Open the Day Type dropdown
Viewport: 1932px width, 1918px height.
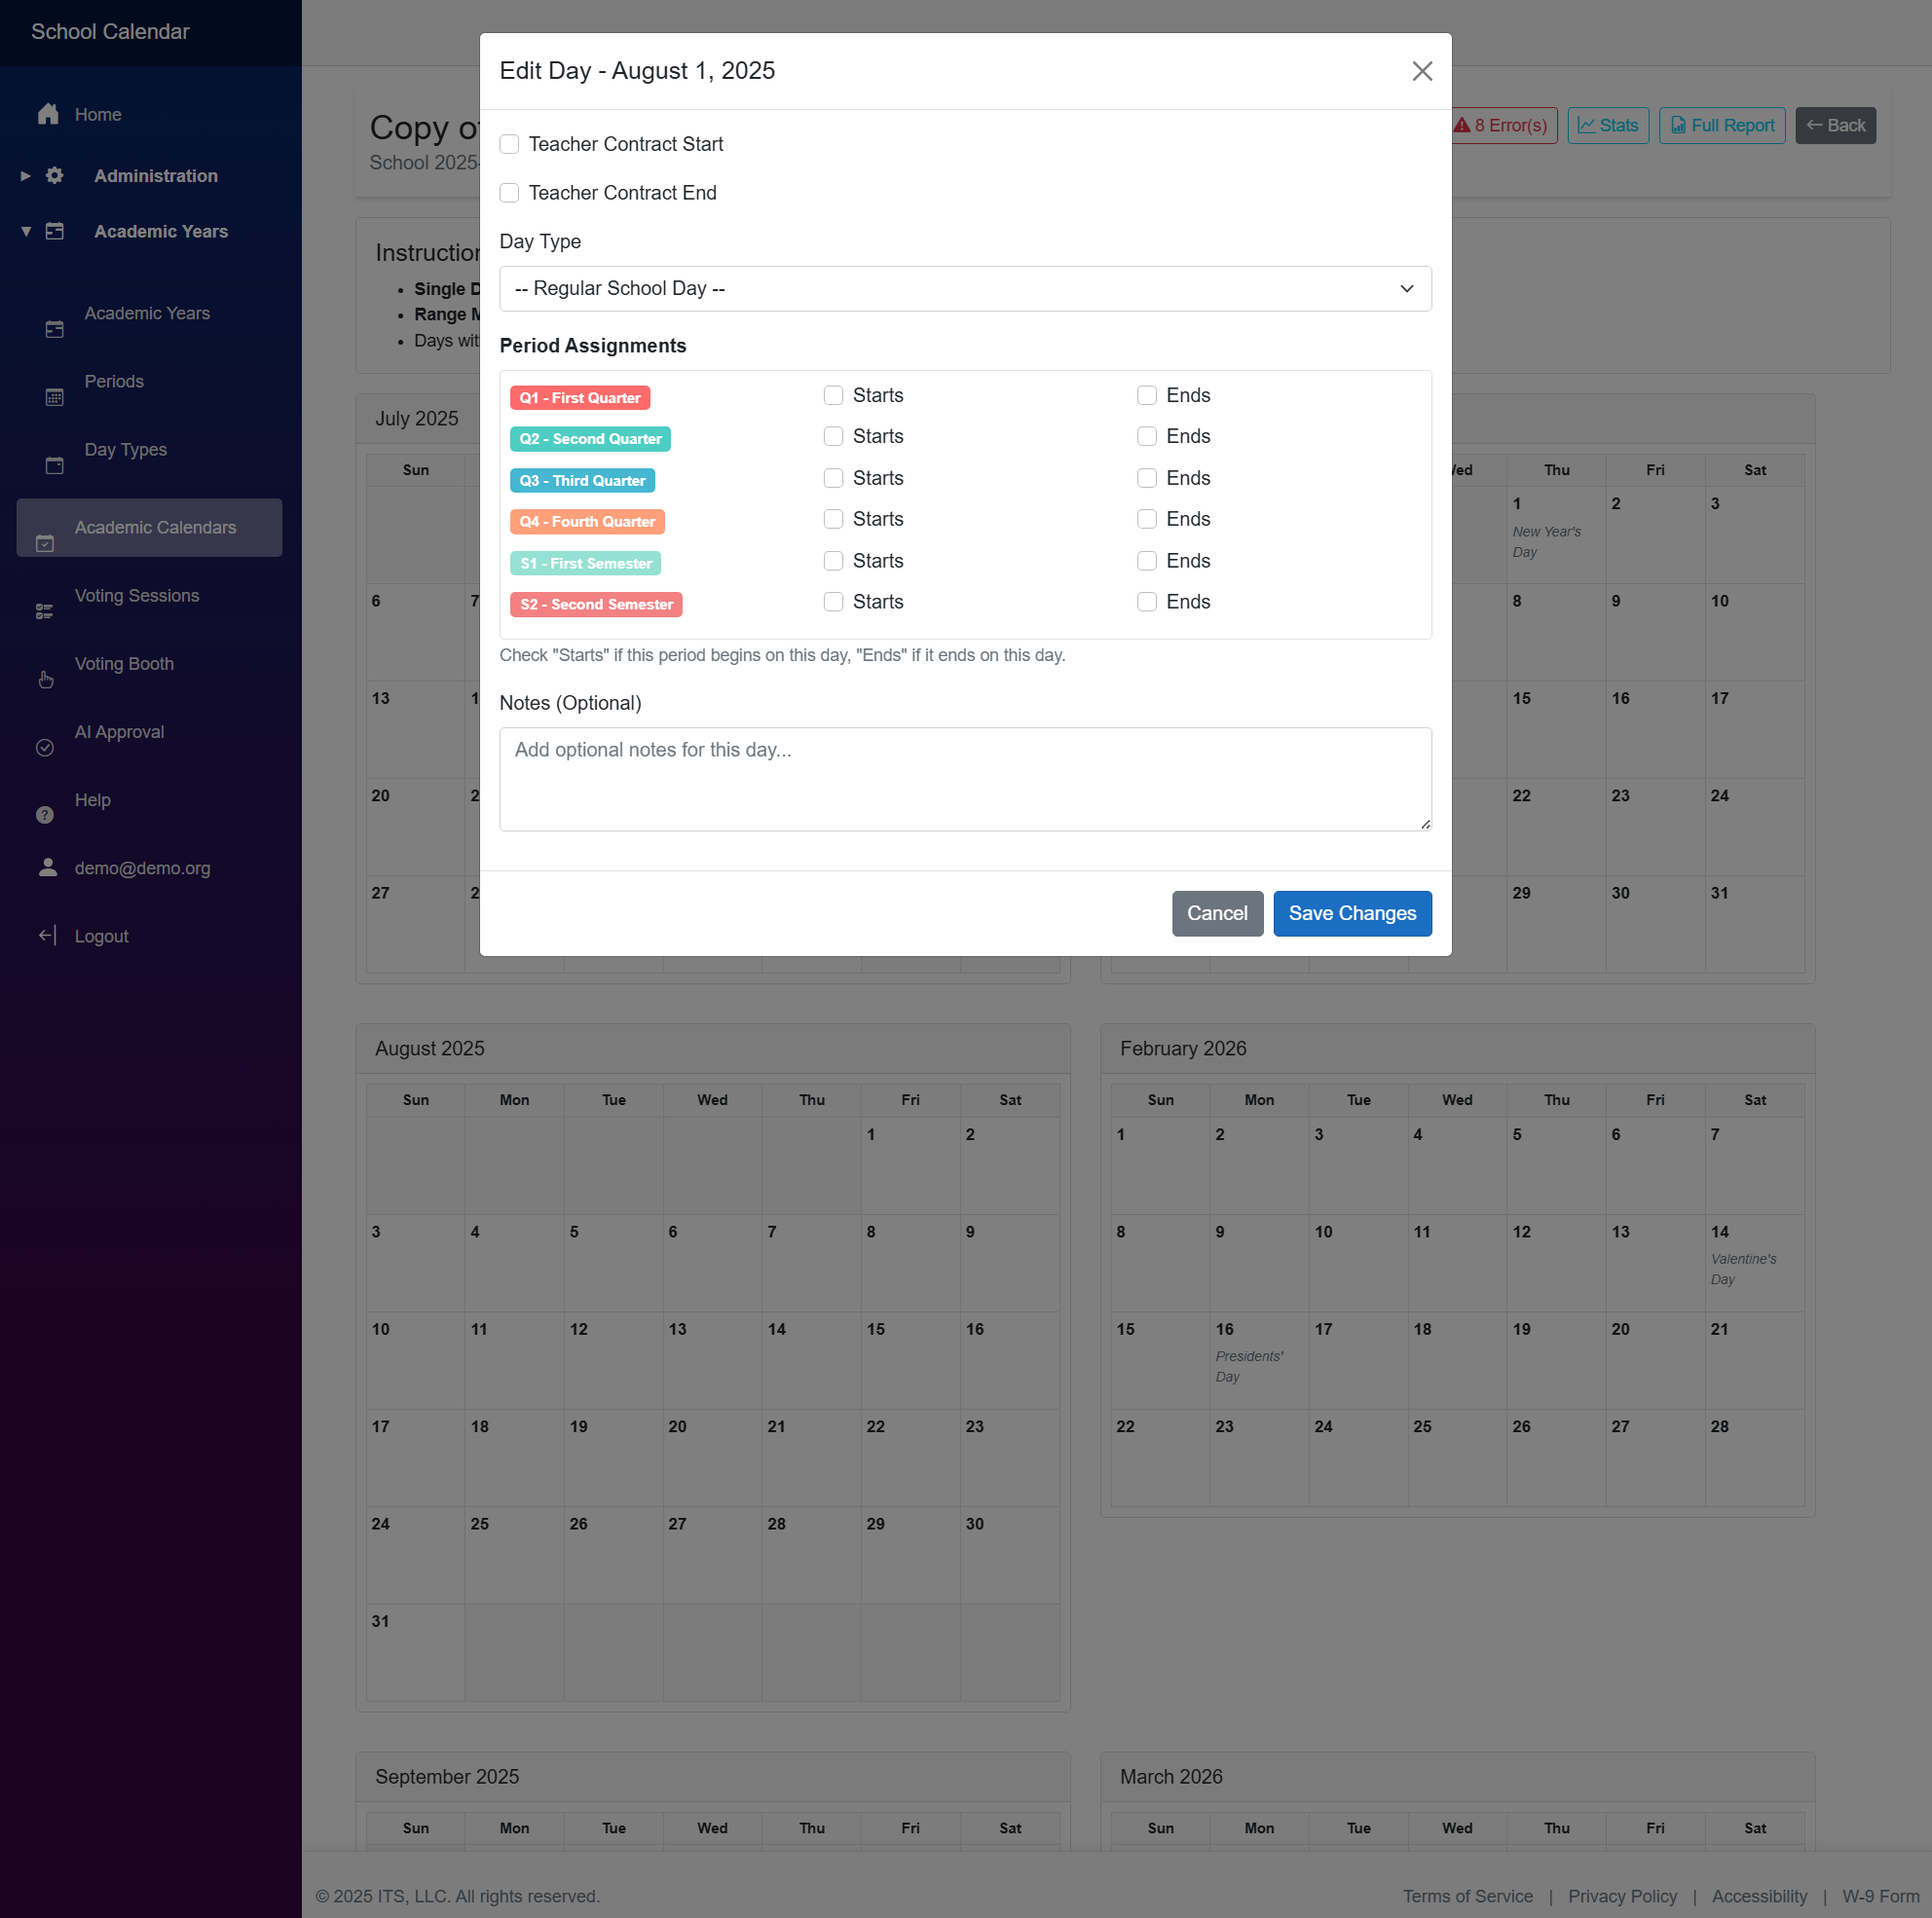(x=965, y=288)
